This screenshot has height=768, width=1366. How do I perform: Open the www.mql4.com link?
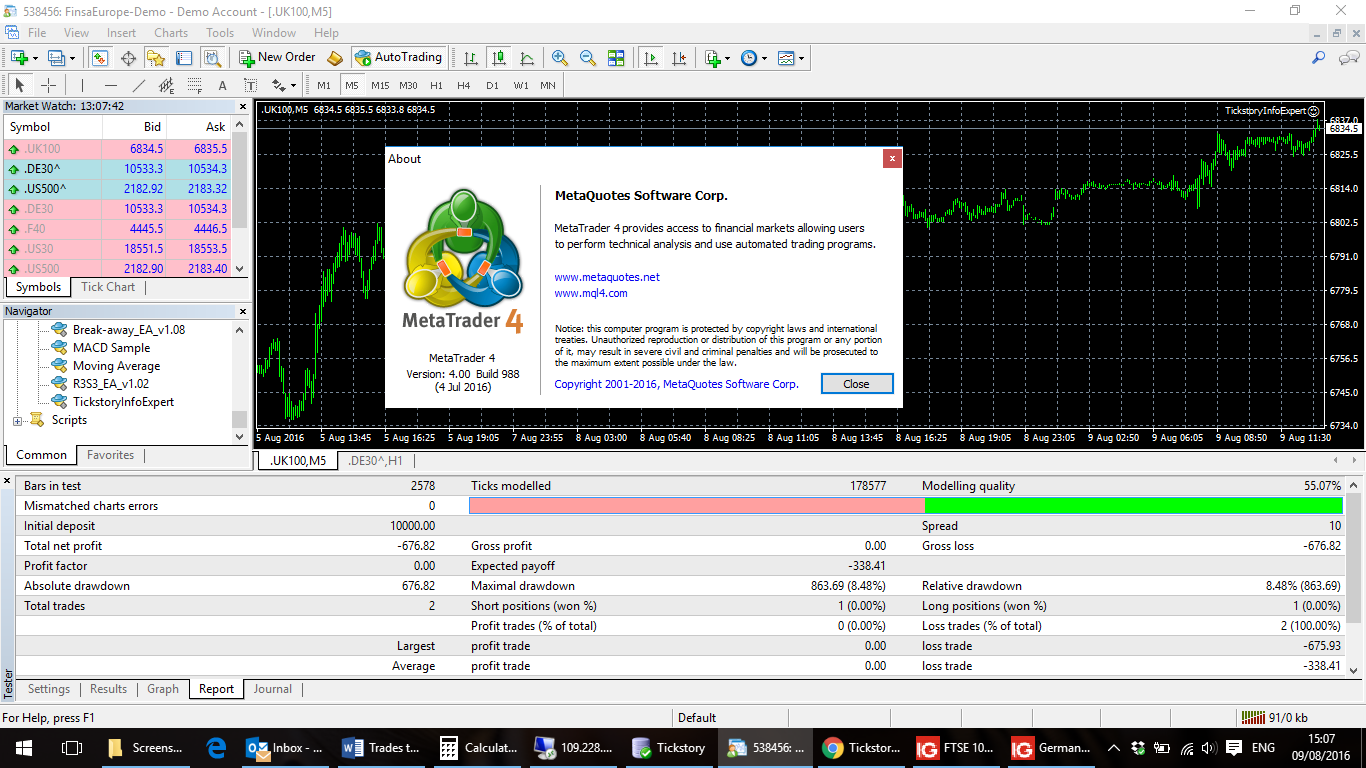[591, 293]
